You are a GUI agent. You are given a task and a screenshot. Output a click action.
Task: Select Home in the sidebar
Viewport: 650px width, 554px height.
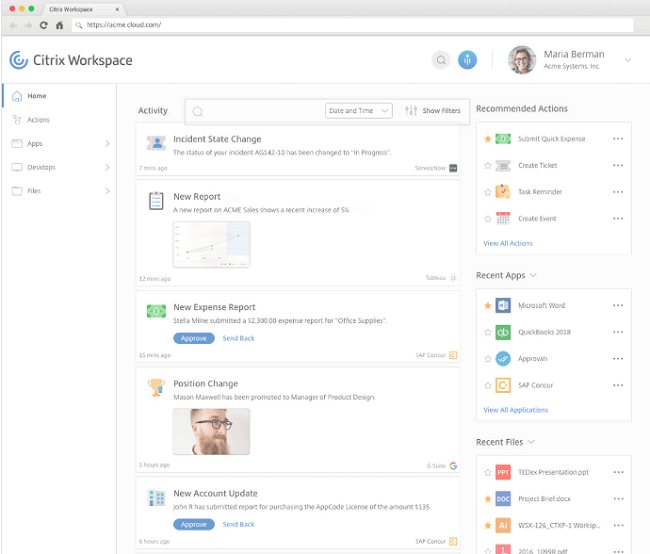coord(59,96)
